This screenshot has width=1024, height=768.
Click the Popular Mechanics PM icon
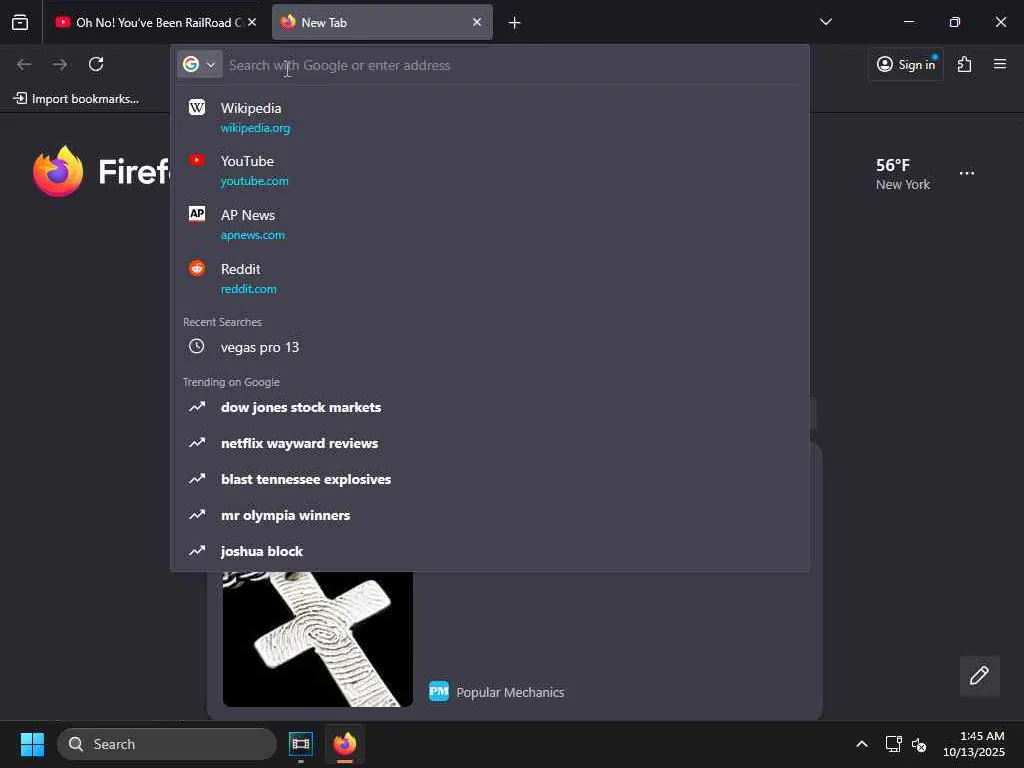[x=439, y=691]
